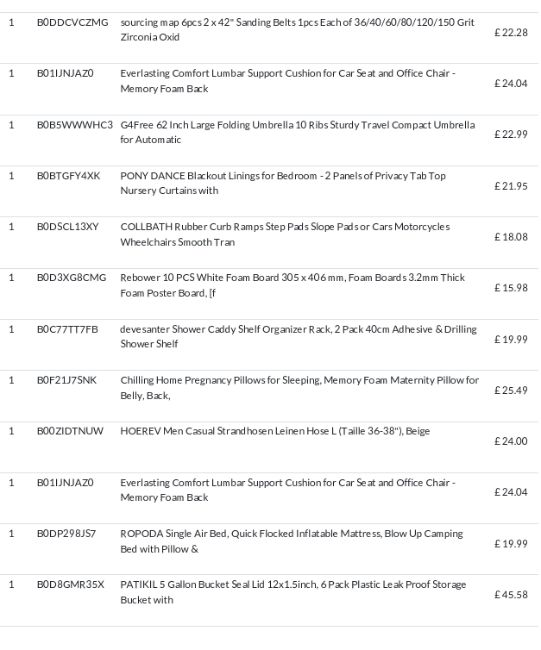Open devesanter Shower Caddy Shelf item
This screenshot has width=541, height=650.
tap(298, 337)
